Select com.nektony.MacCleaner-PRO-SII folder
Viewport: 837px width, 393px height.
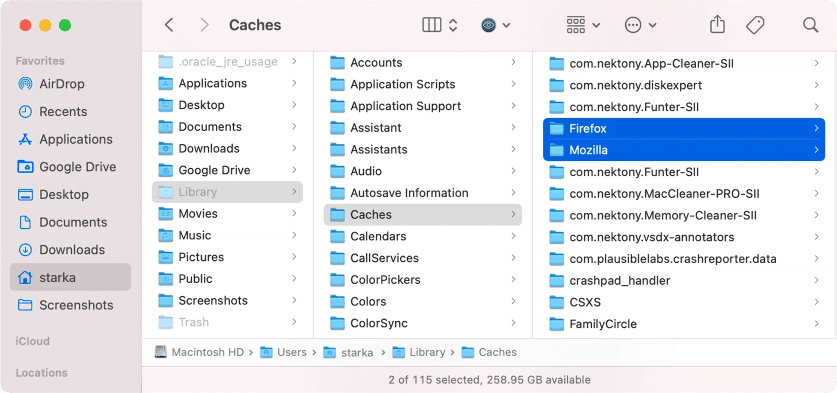click(684, 194)
